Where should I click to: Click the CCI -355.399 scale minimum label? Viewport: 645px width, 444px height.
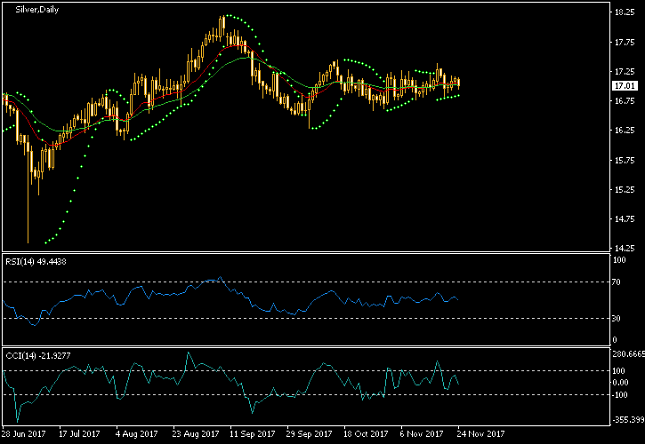628,420
